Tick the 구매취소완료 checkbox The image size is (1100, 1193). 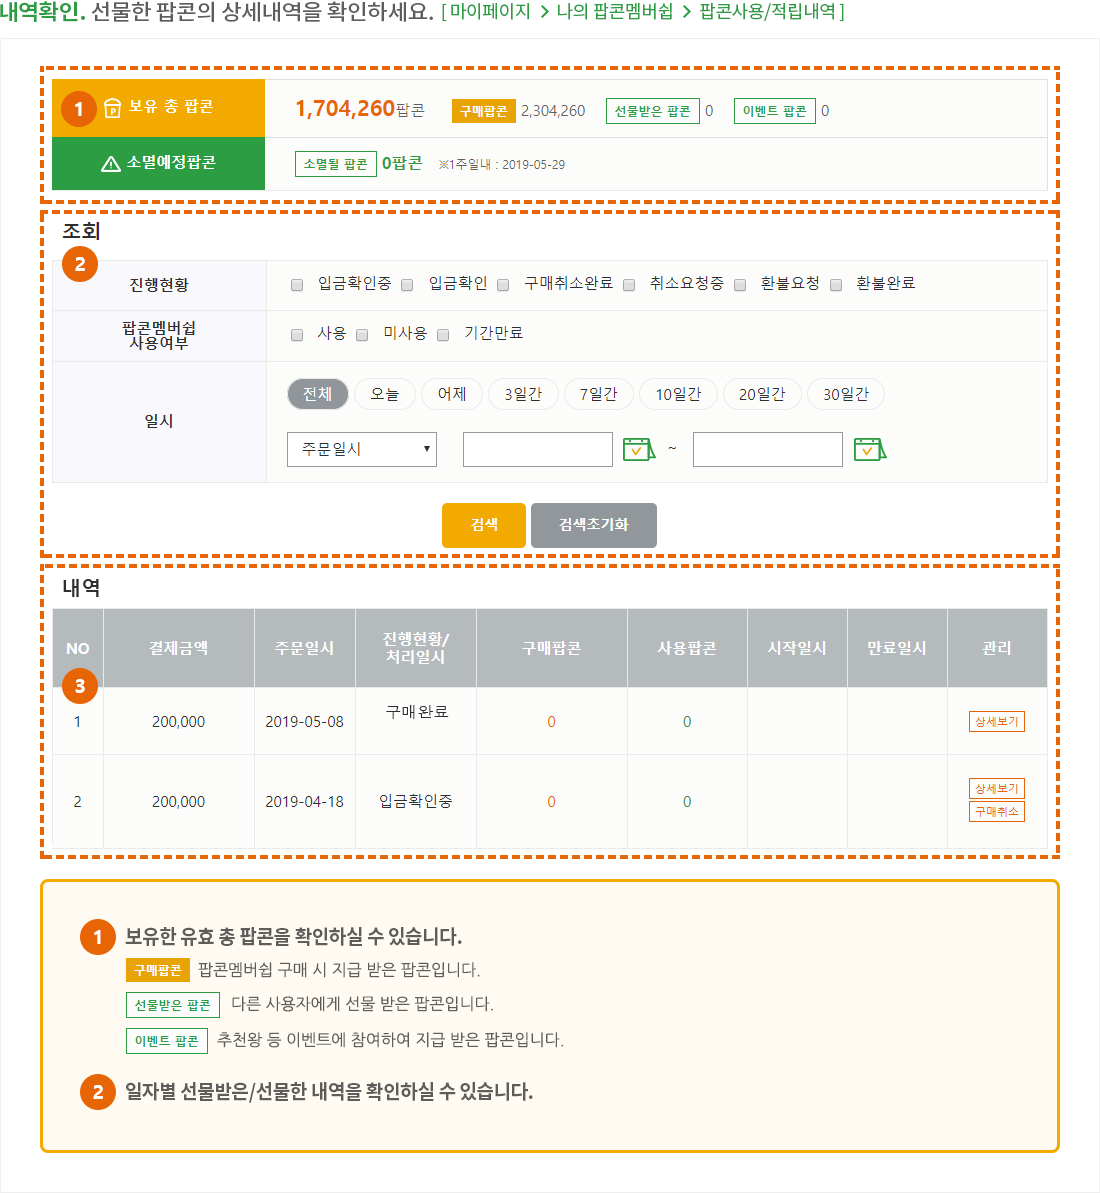coord(503,285)
